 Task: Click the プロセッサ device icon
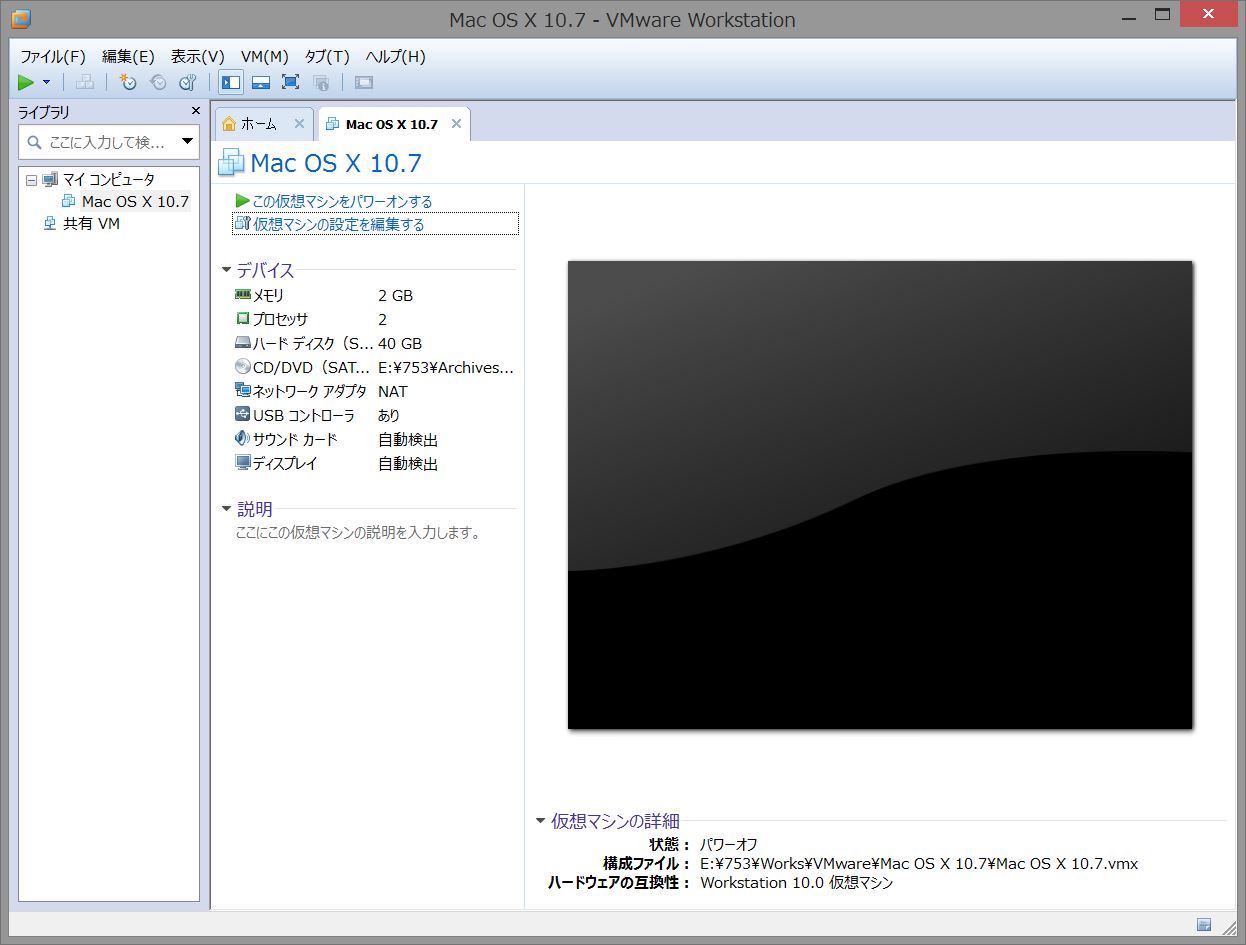242,319
